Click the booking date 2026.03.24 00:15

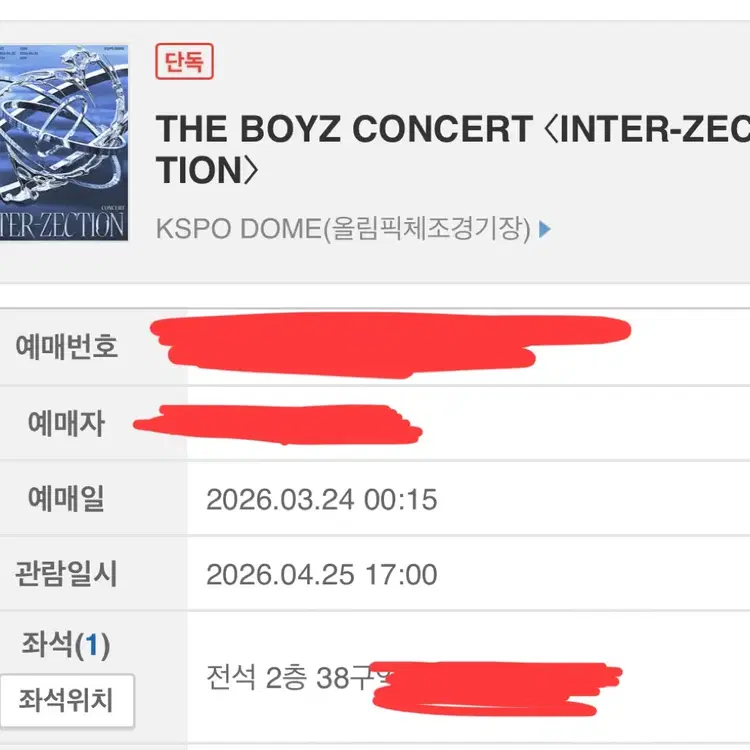pos(321,499)
